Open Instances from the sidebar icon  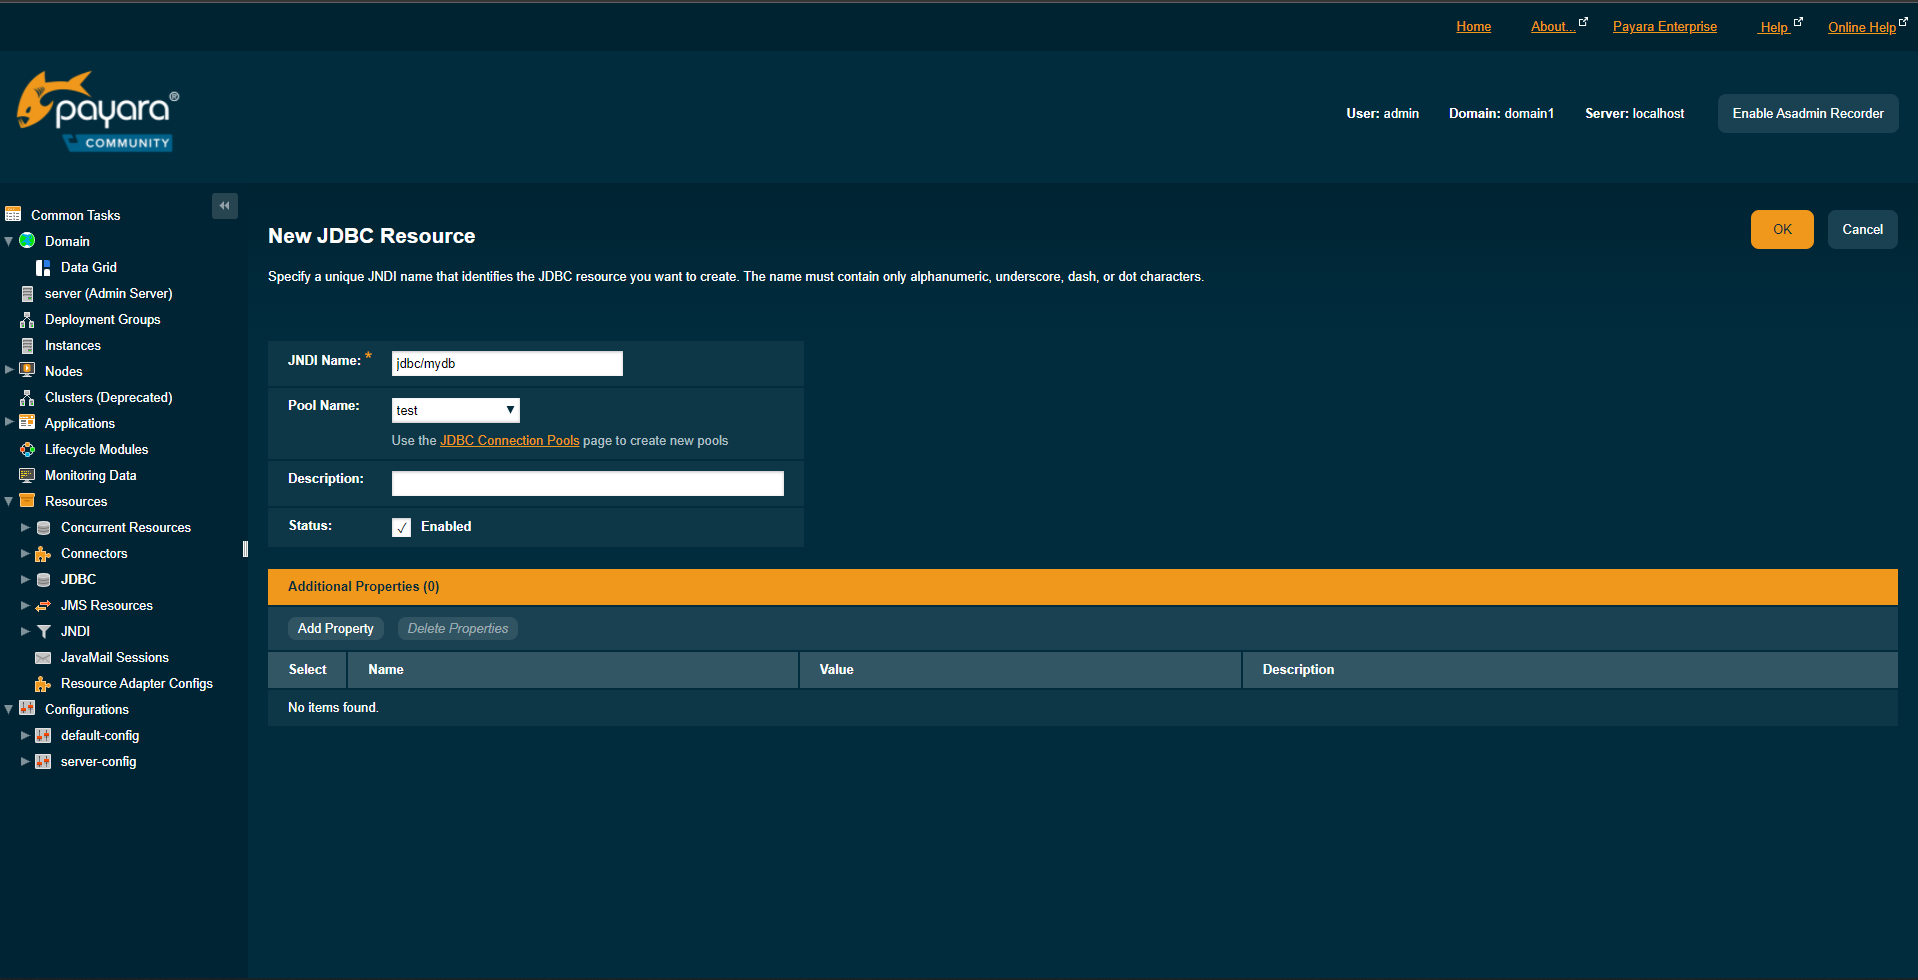tap(27, 345)
